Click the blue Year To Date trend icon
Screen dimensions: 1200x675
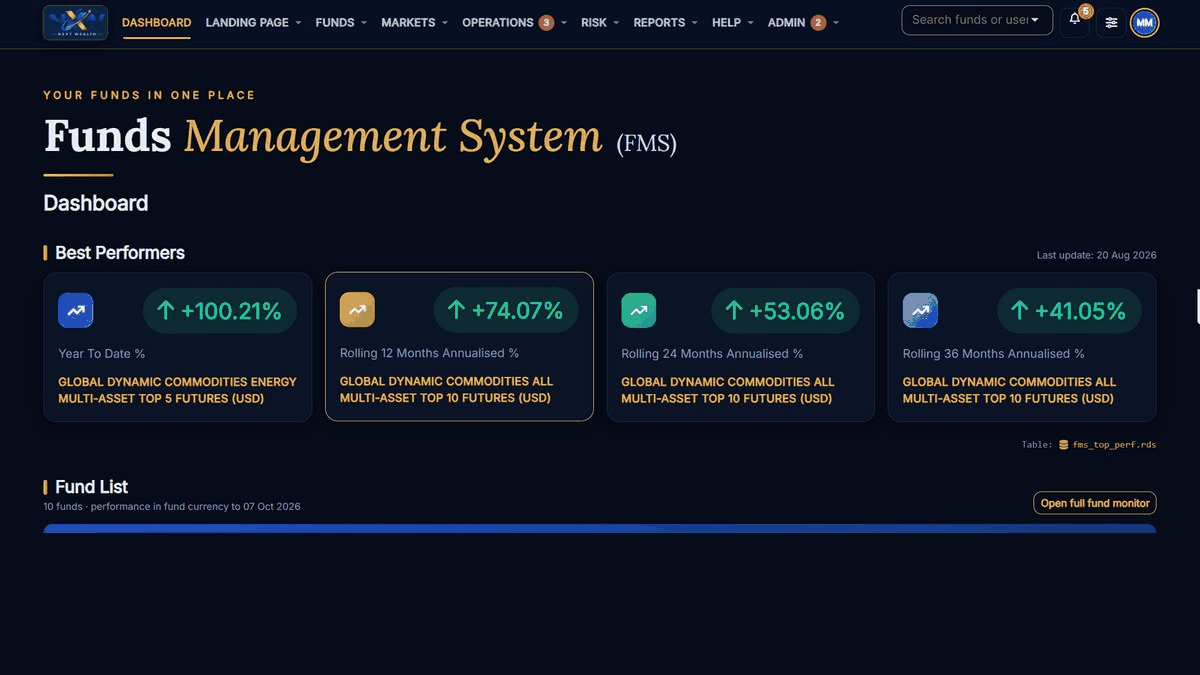point(76,310)
